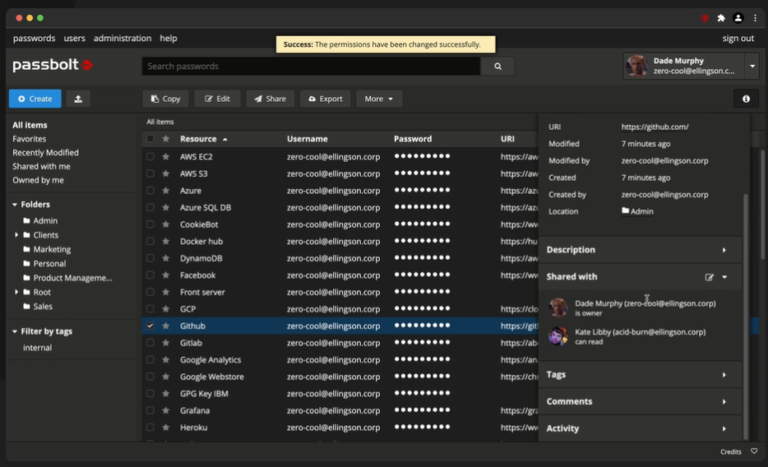This screenshot has height=467, width=768.
Task: Expand the Description section
Action: coord(640,250)
